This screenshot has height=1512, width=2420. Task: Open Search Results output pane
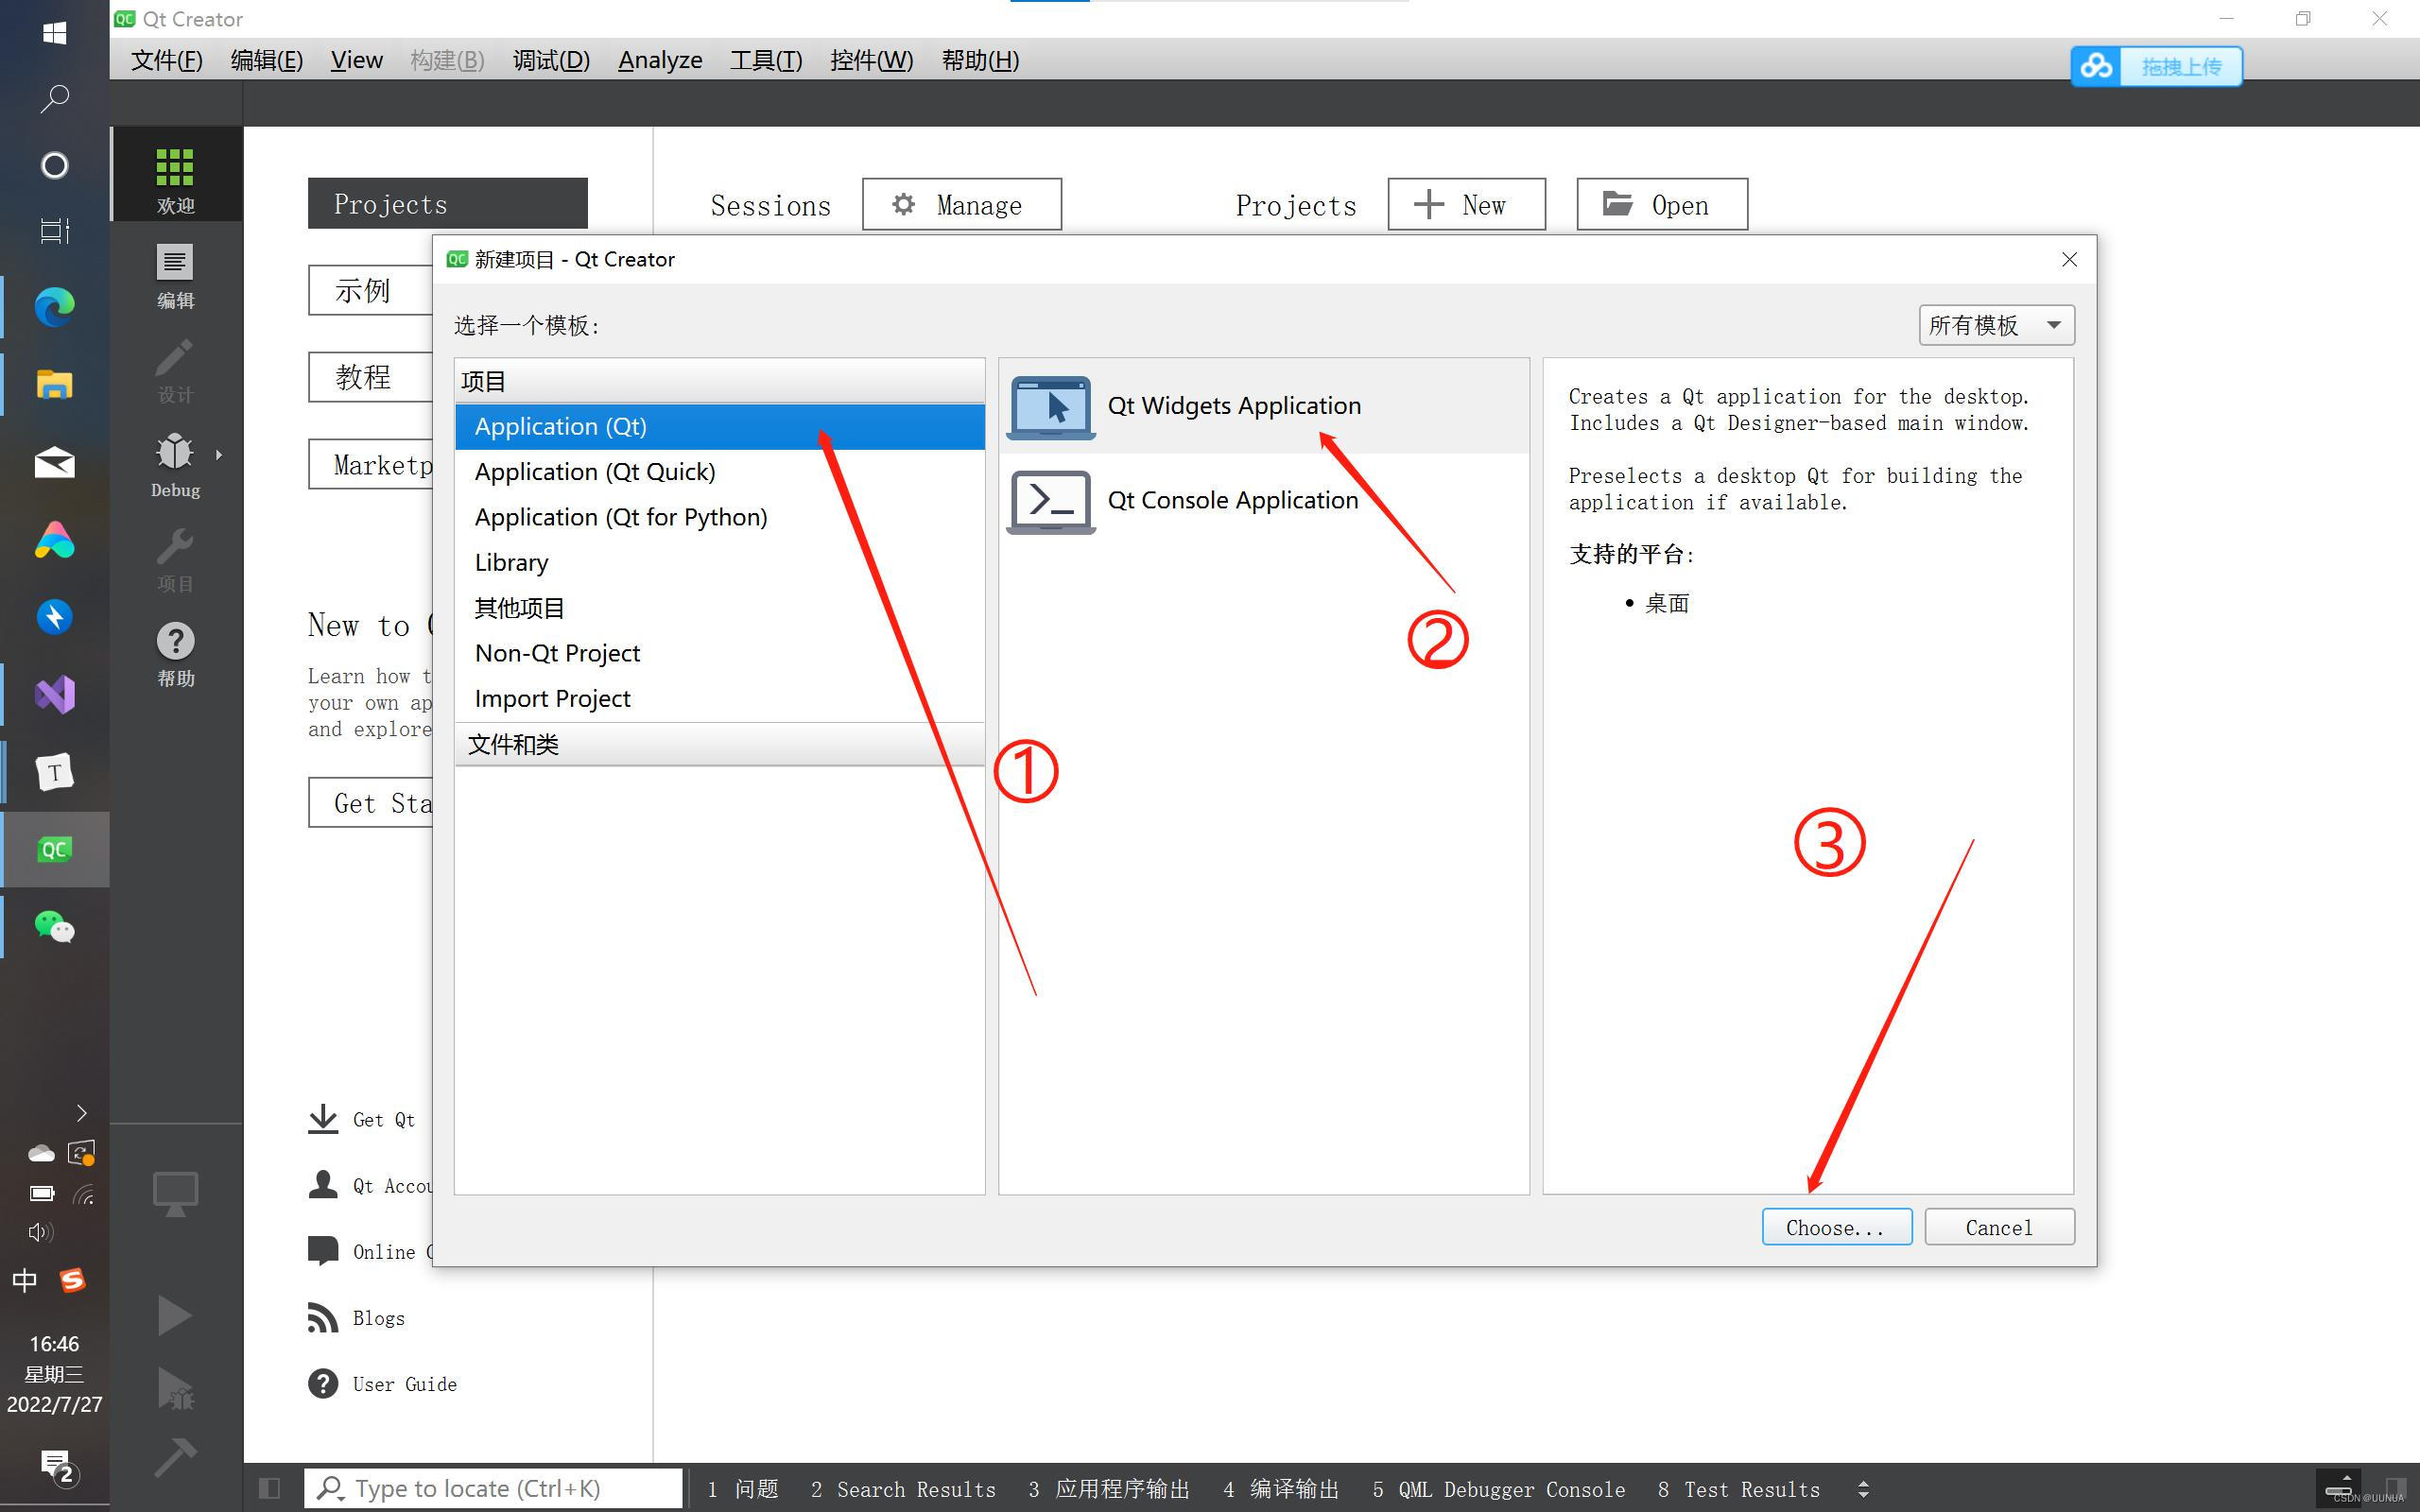(903, 1489)
